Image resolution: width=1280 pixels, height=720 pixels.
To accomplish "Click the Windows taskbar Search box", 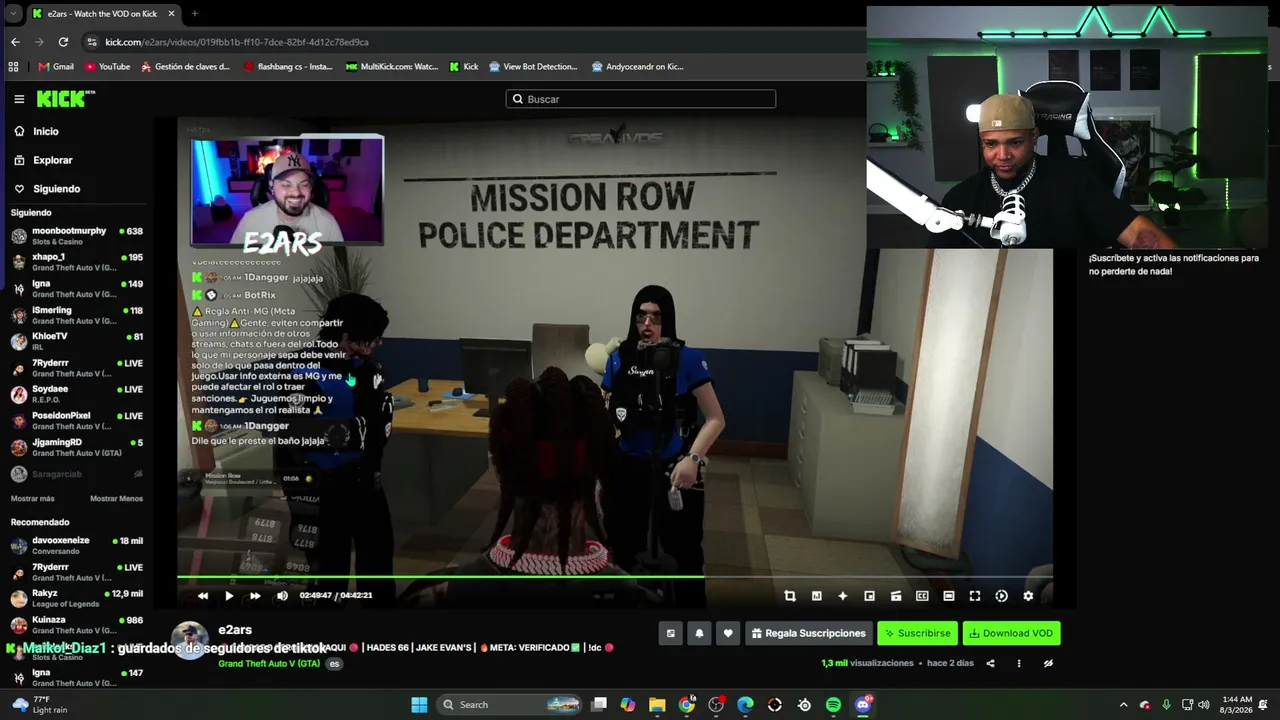I will (510, 705).
